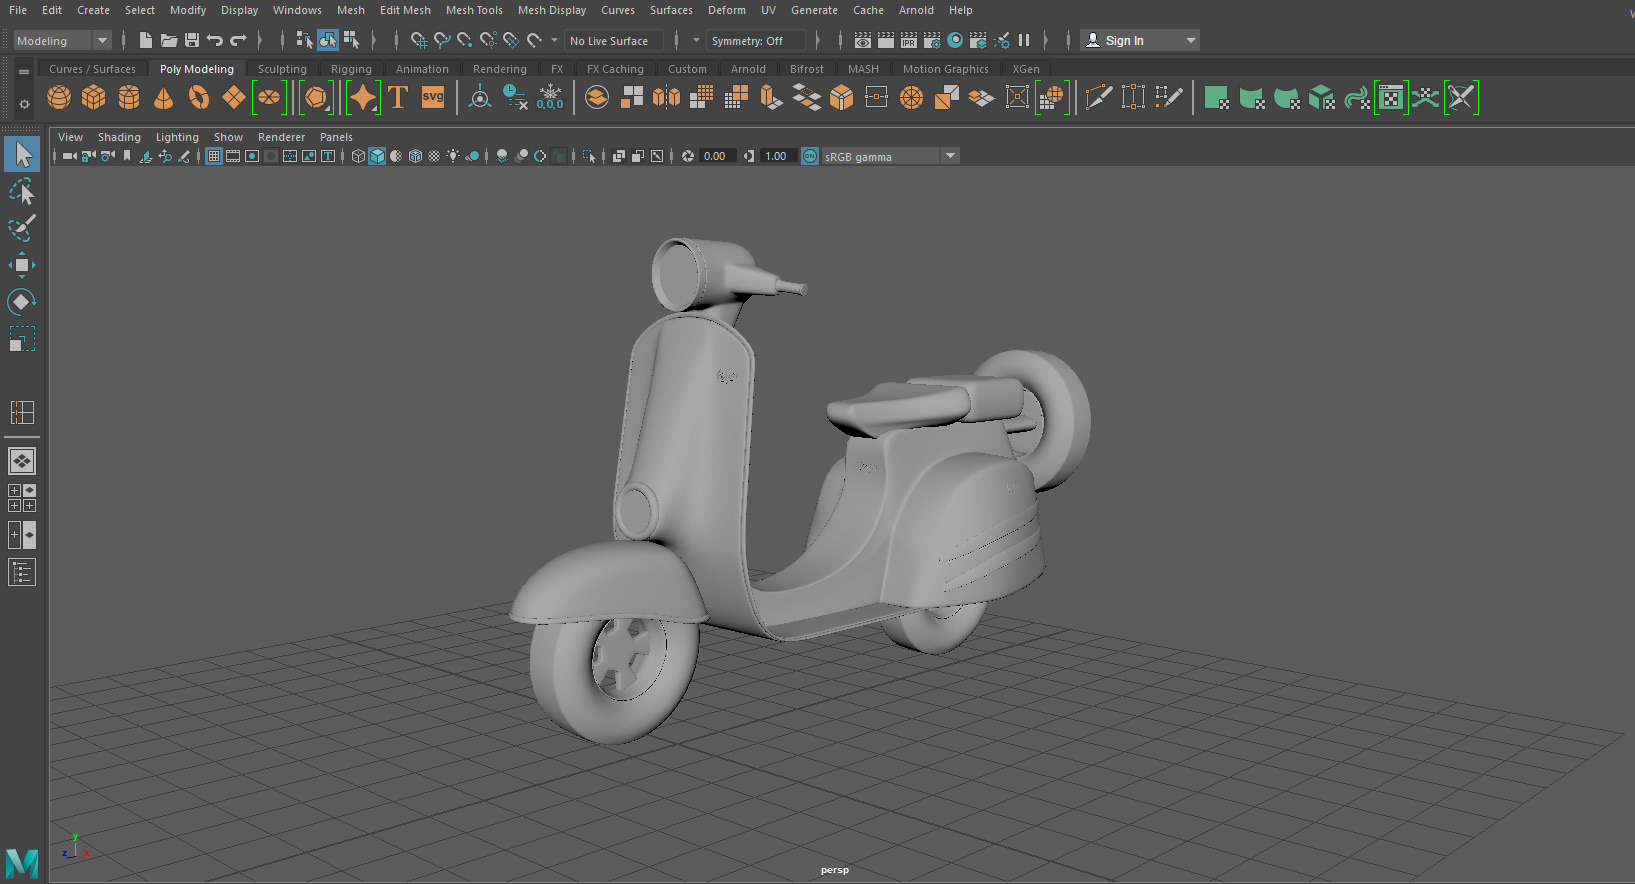Open the Symmetry: Off dropdown
This screenshot has height=884, width=1635.
(x=756, y=40)
